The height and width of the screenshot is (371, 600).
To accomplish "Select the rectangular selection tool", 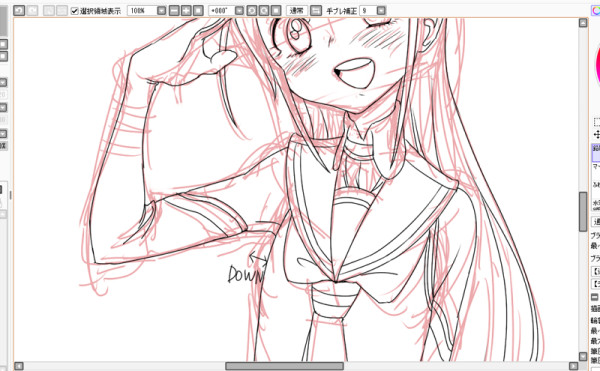I will [597, 122].
